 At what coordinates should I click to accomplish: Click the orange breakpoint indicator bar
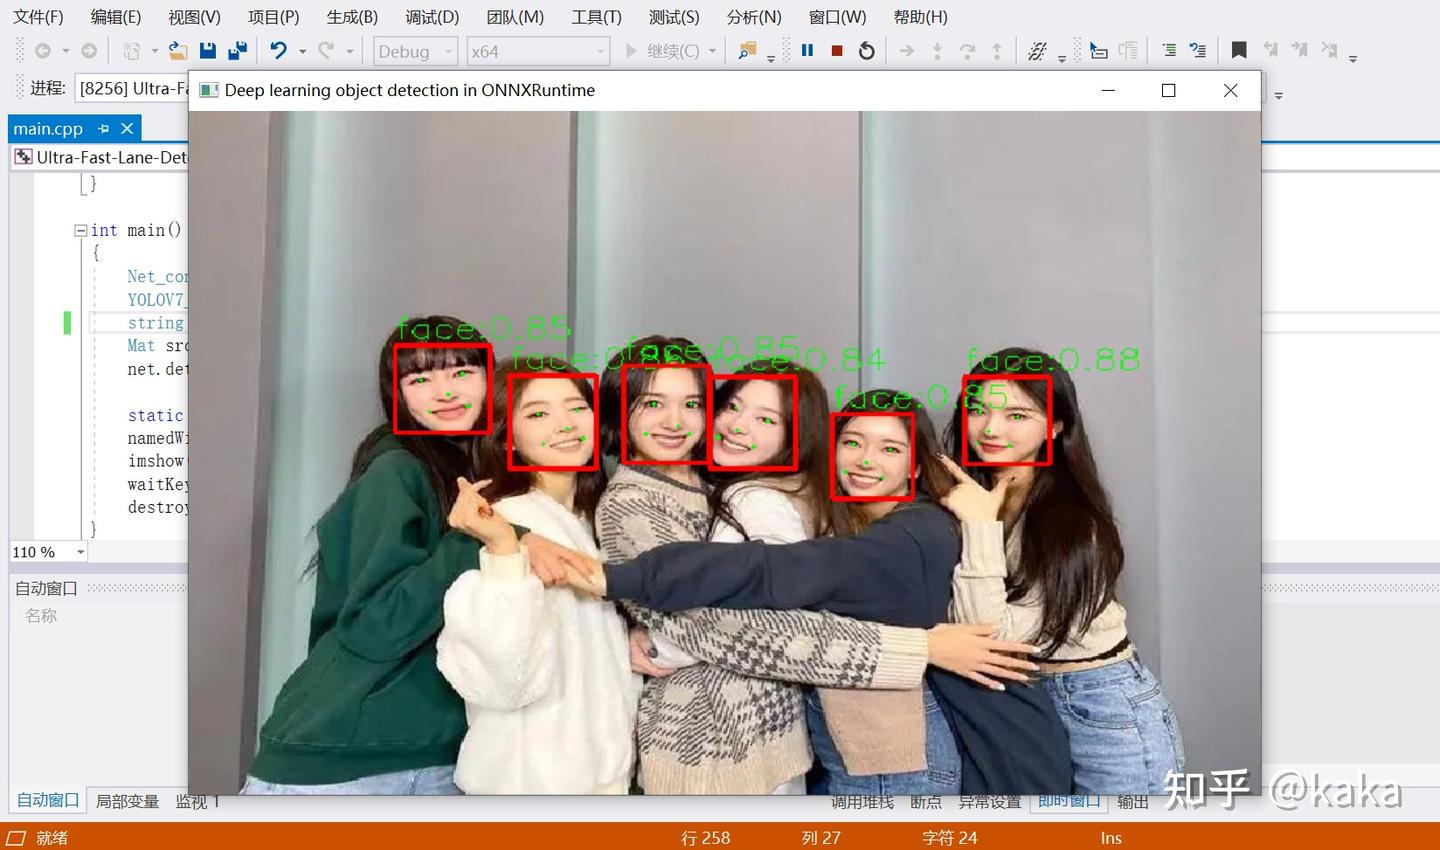67,322
